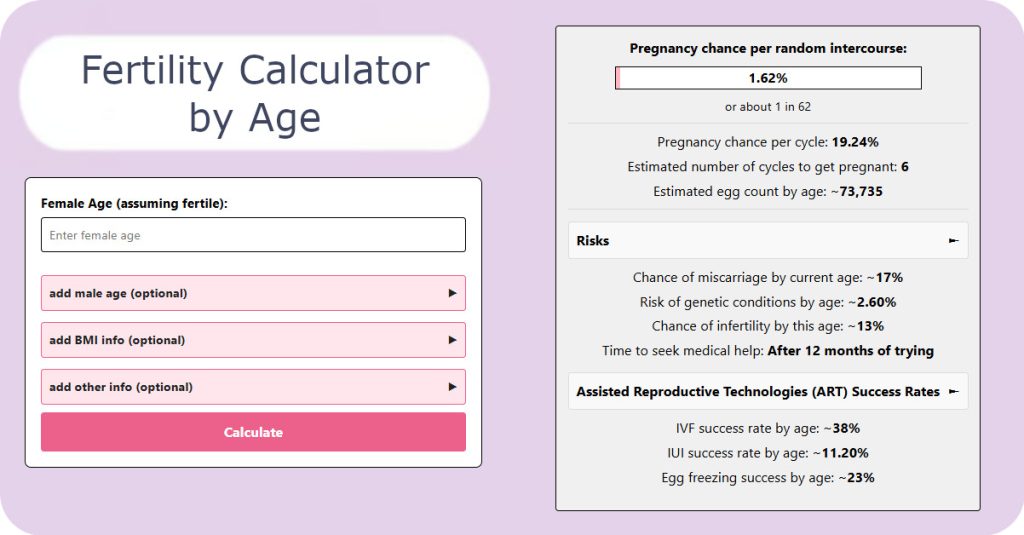Click the Pregnancy chance per cycle value
Image resolution: width=1024 pixels, height=535 pixels.
tap(855, 142)
